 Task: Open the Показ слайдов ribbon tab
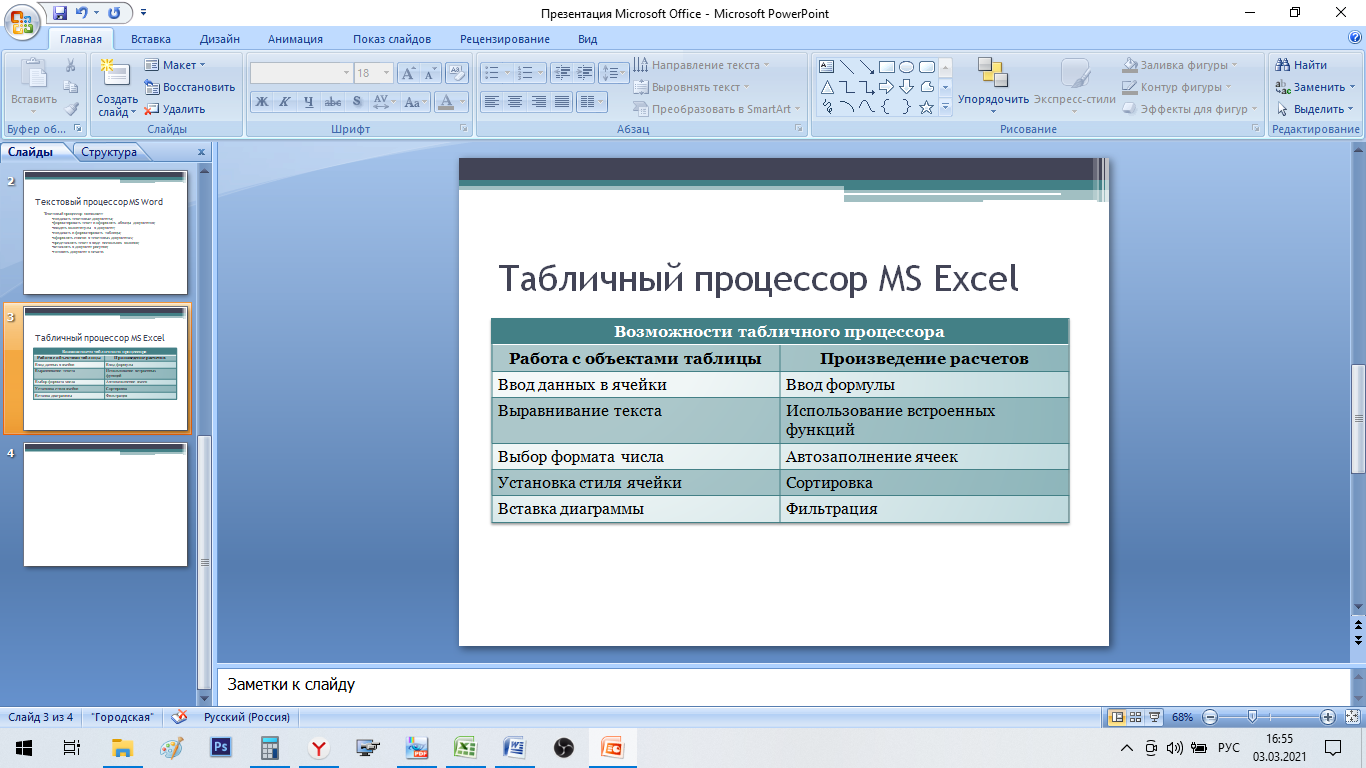[x=392, y=39]
